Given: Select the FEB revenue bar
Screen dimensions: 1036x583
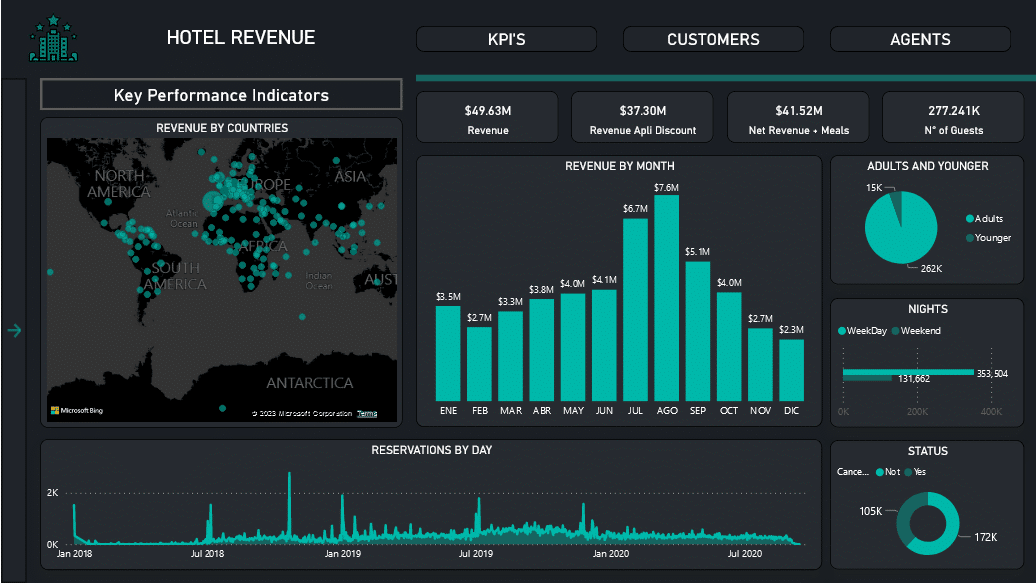Looking at the screenshot, I should (479, 364).
